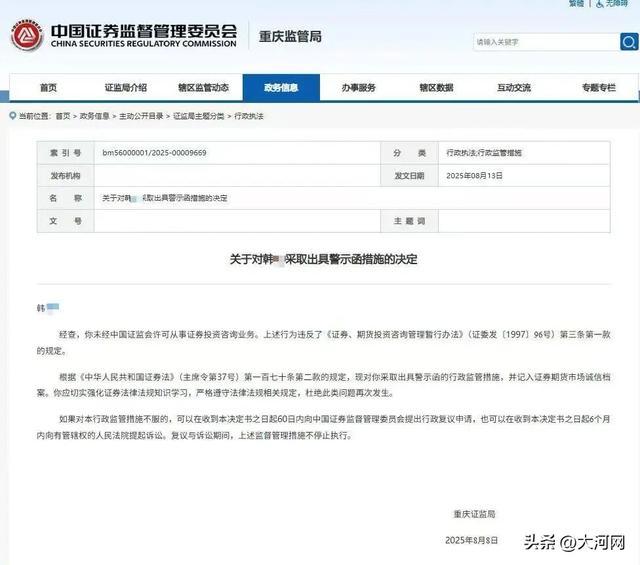Screen dimensions: 640x565
Task: Open the 首页 navigation tab
Action: click(48, 88)
